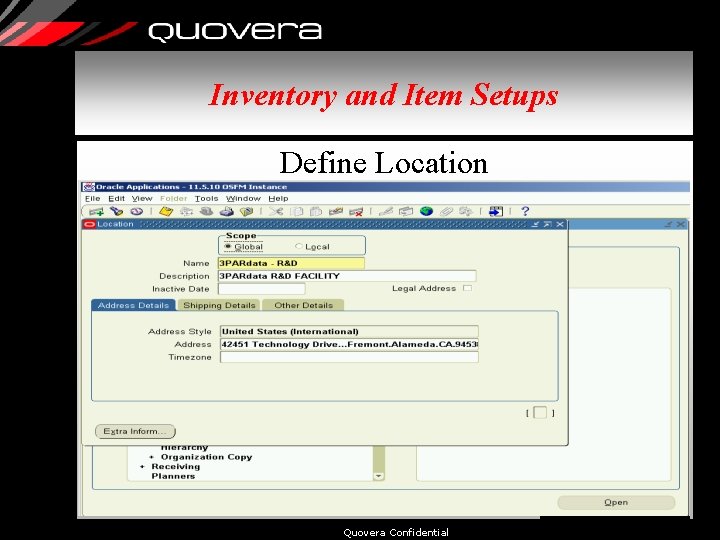720x540 pixels.
Task: Click the Copy toolbar icon
Action: coord(298,211)
